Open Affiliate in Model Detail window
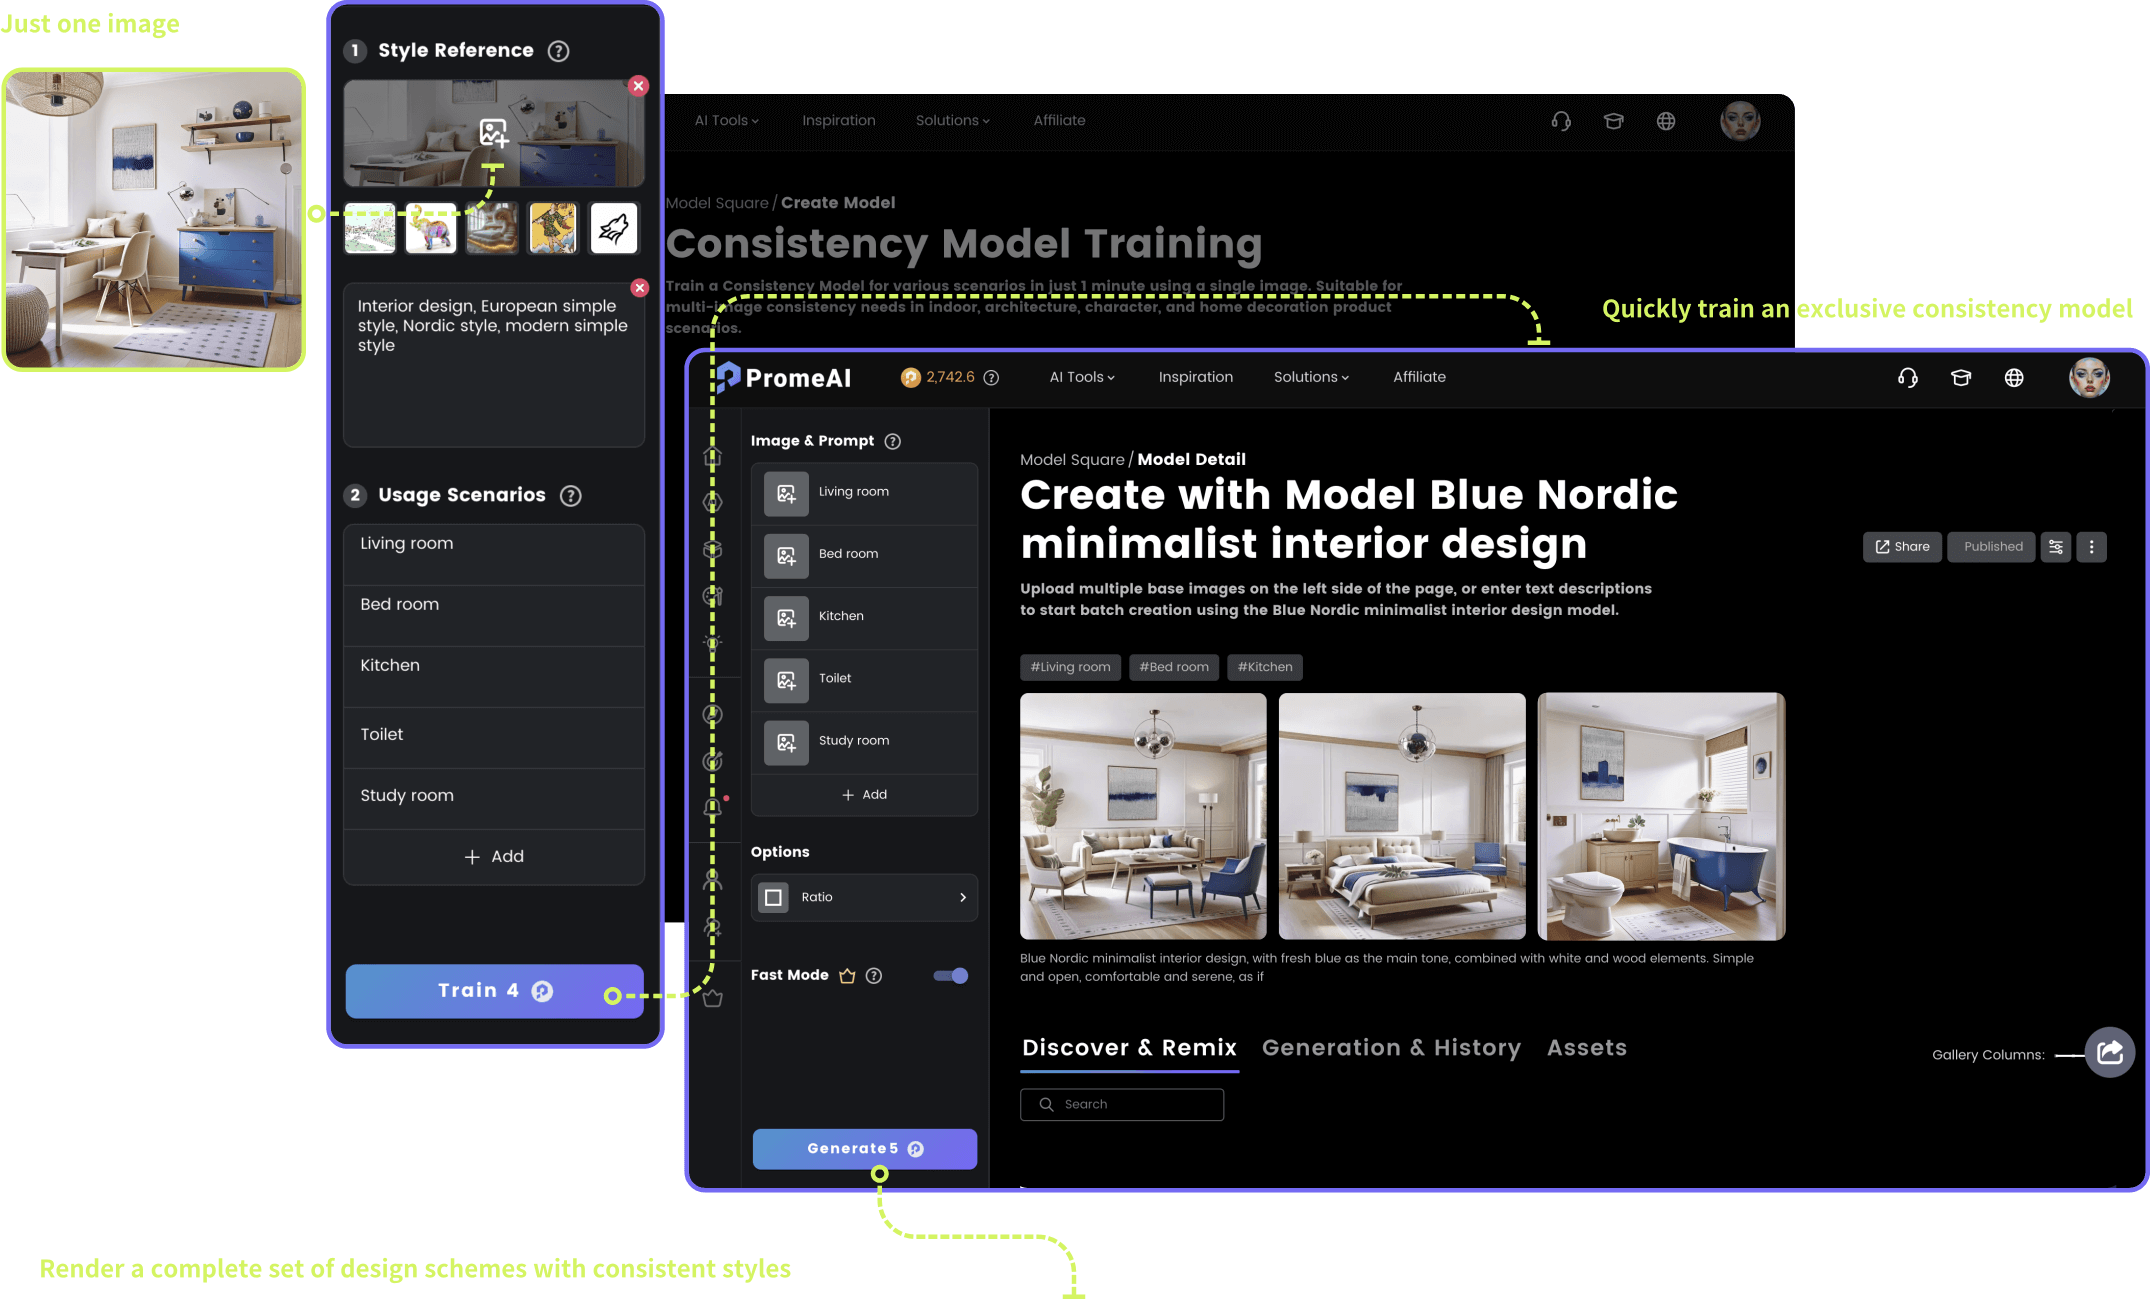Viewport: 2151px width, 1299px height. tap(1419, 378)
